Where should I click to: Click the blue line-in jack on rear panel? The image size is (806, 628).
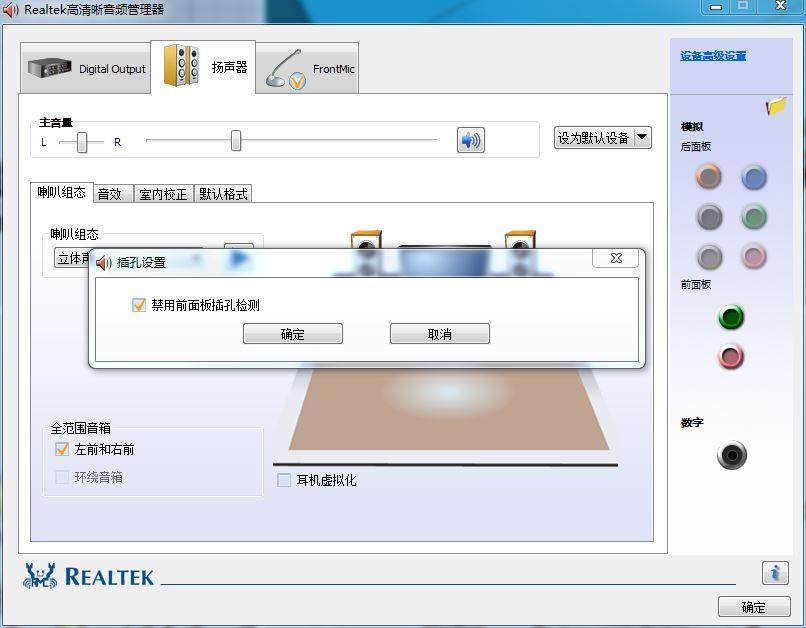click(753, 177)
